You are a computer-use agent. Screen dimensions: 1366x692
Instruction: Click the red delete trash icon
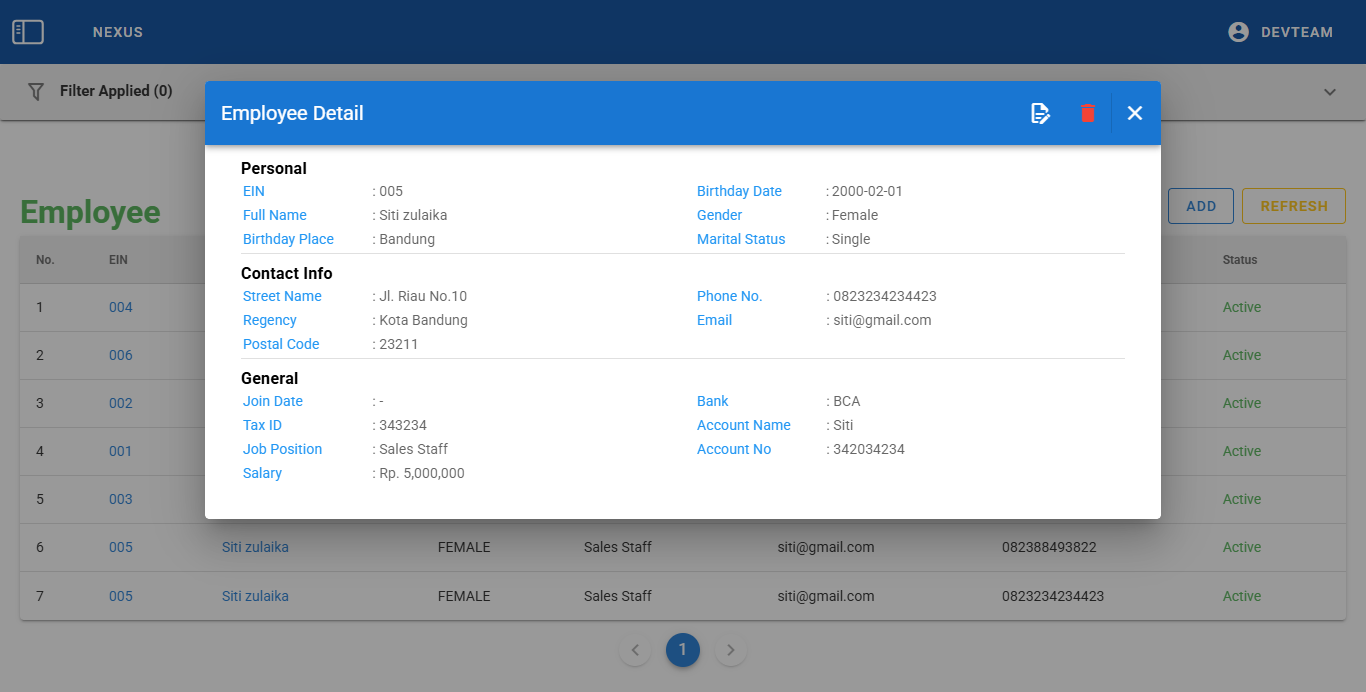pos(1088,113)
